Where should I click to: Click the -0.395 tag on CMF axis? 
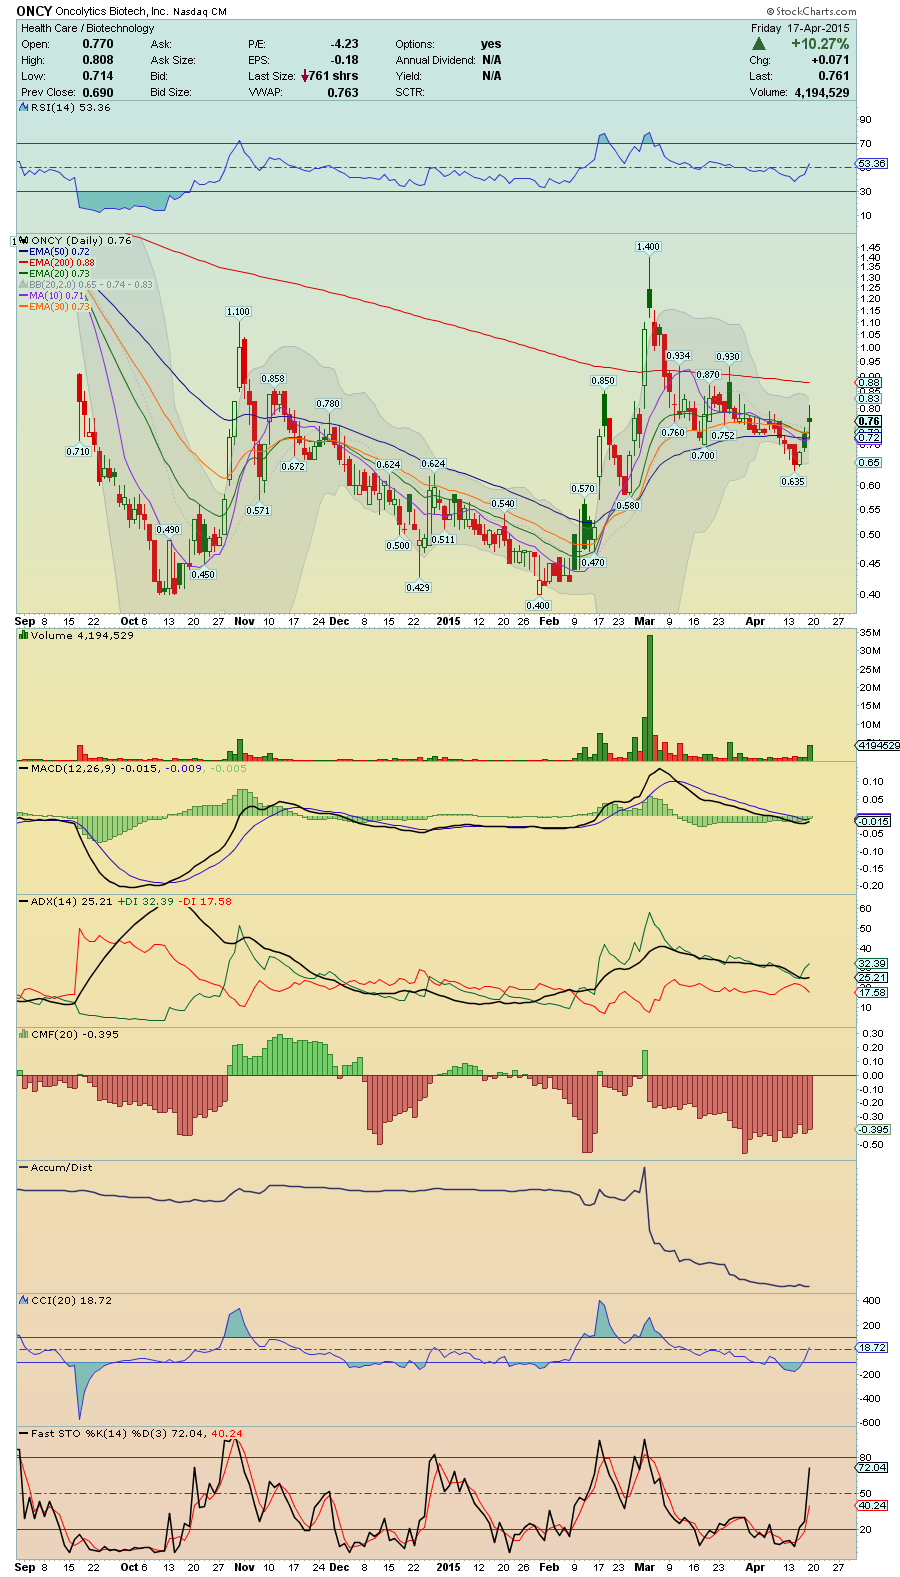[874, 1129]
